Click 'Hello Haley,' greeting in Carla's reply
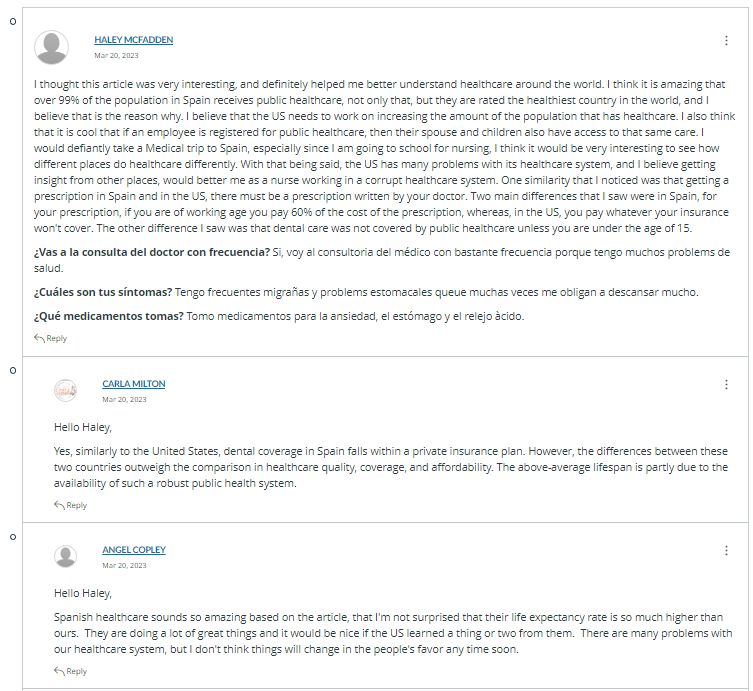 83,427
